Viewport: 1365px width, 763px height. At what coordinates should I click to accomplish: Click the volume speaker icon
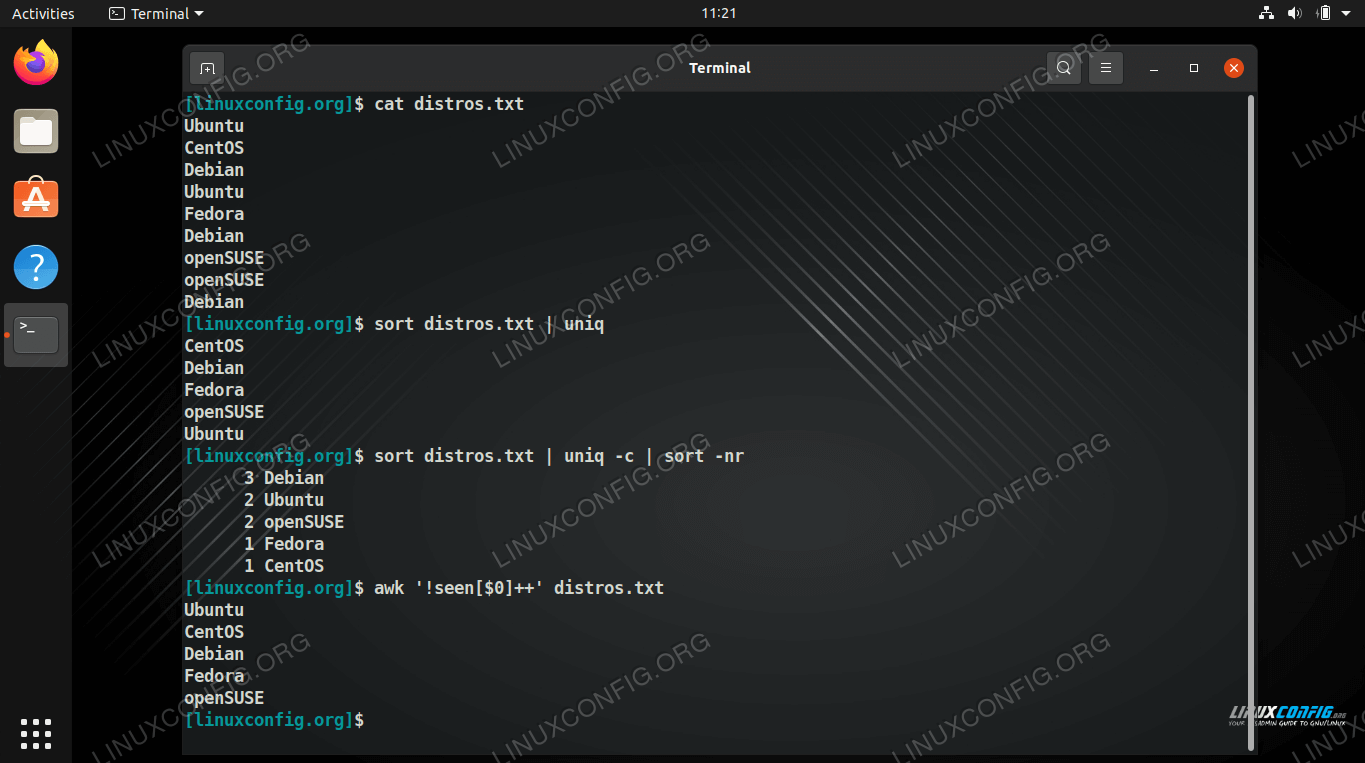coord(1294,13)
